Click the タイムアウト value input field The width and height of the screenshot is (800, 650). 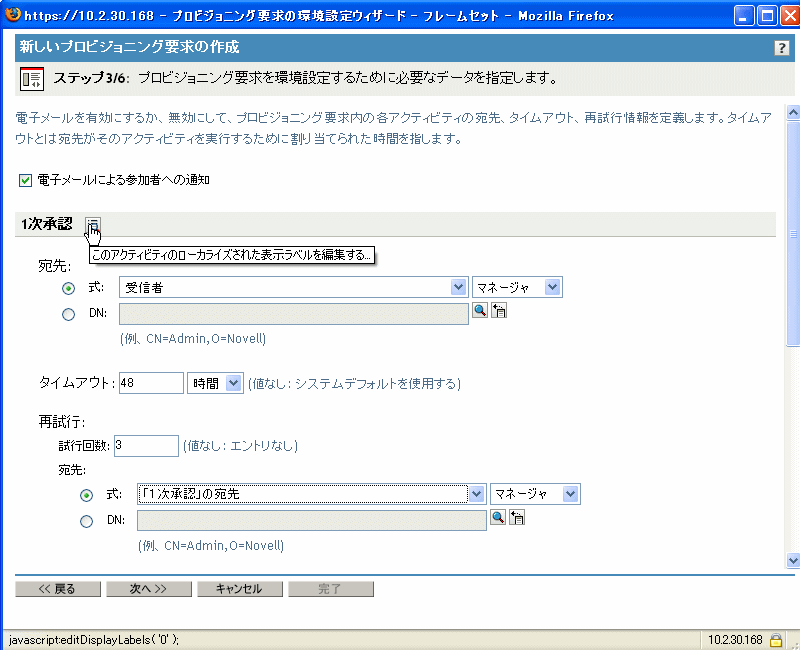pyautogui.click(x=150, y=382)
